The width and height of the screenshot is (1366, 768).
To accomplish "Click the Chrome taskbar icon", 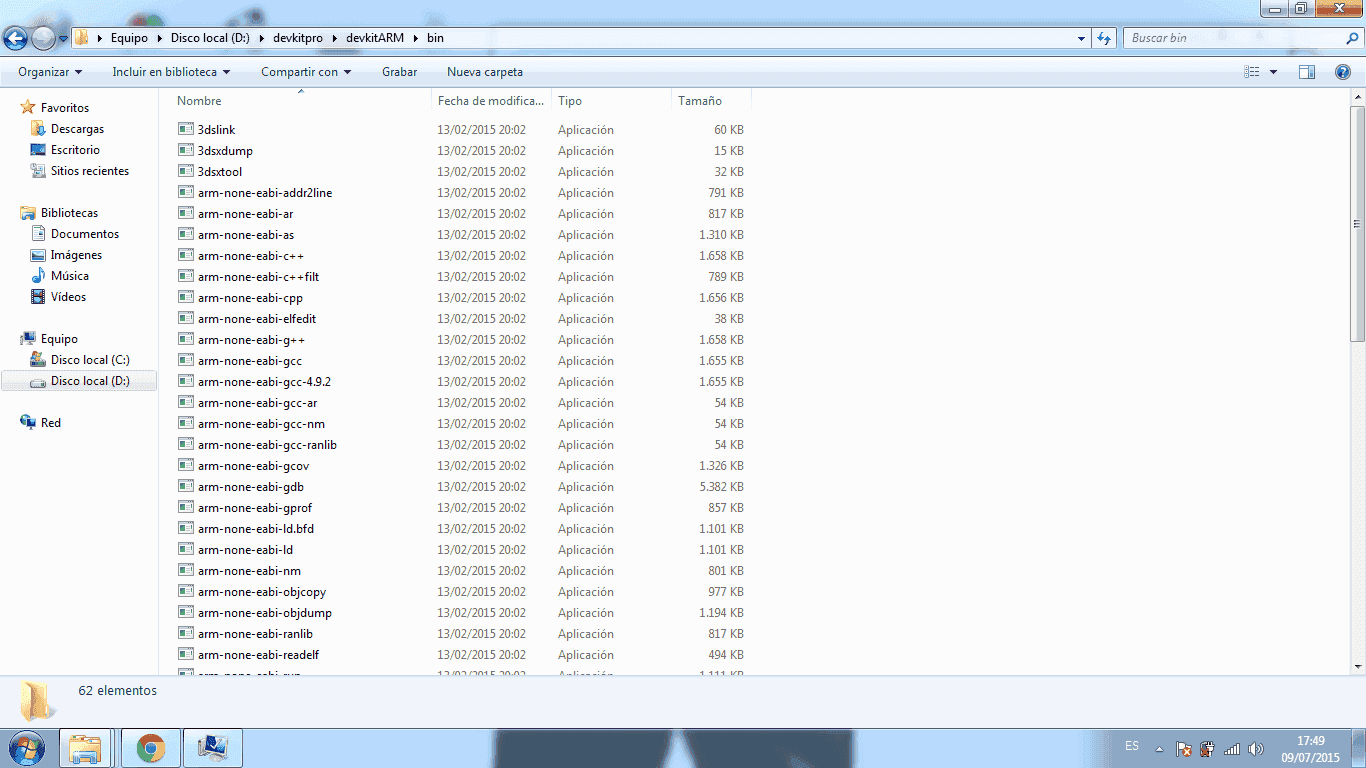I will coord(151,748).
